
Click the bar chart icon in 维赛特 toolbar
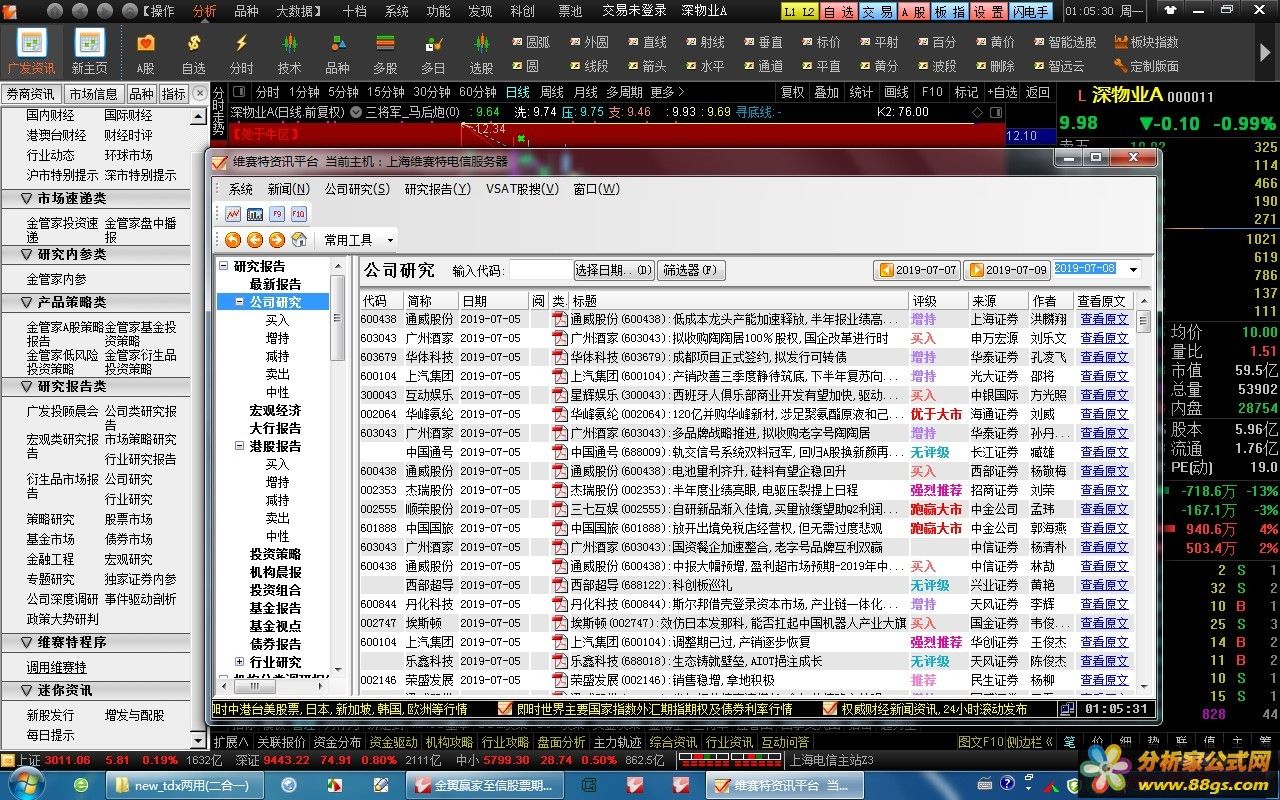(255, 214)
